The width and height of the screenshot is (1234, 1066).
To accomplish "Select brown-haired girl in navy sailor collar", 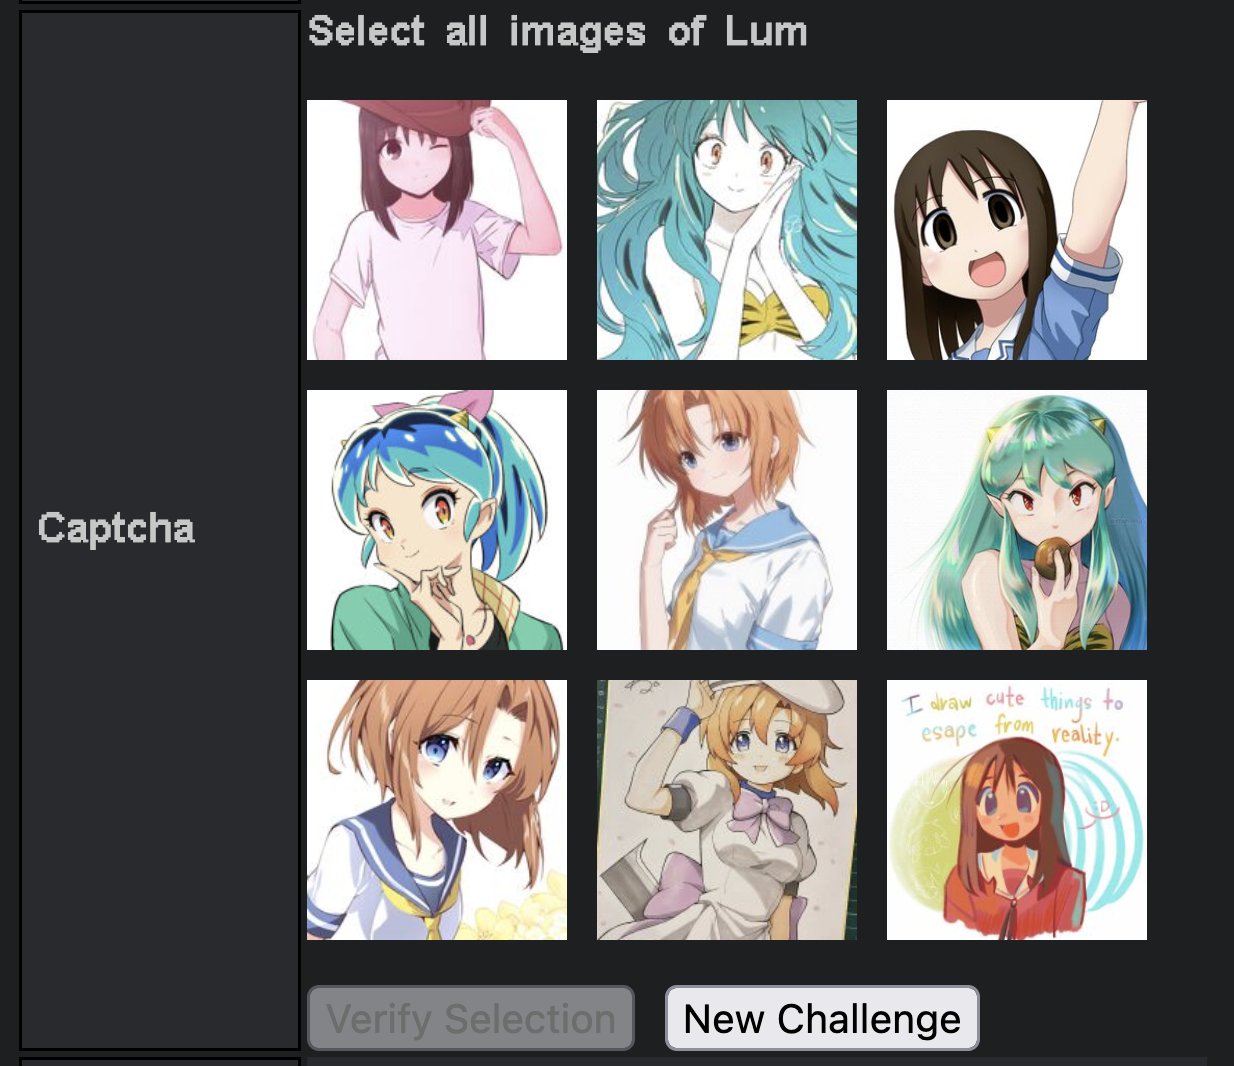I will tap(437, 810).
